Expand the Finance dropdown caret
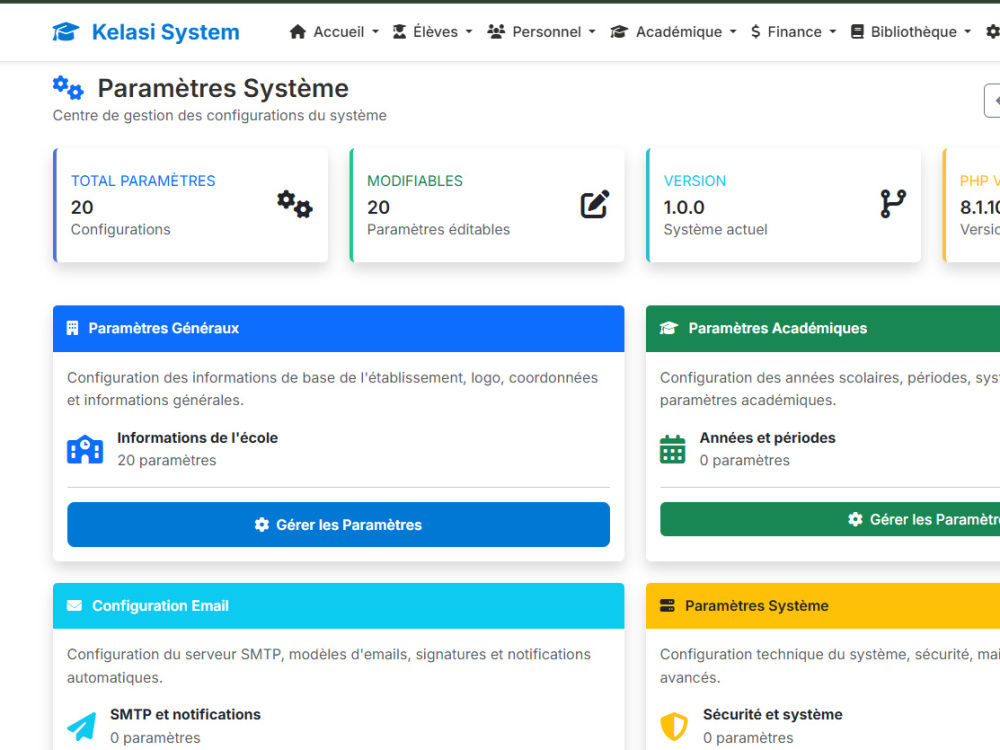 (832, 32)
